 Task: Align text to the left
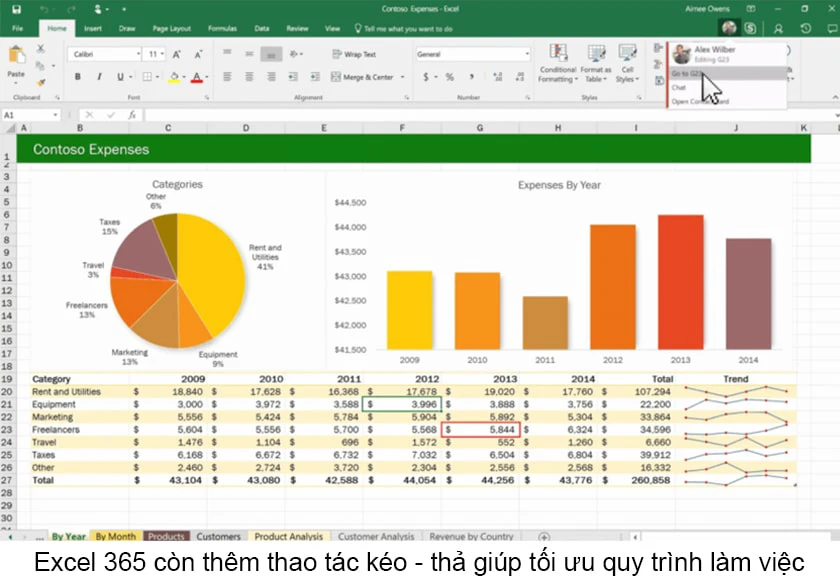(227, 77)
